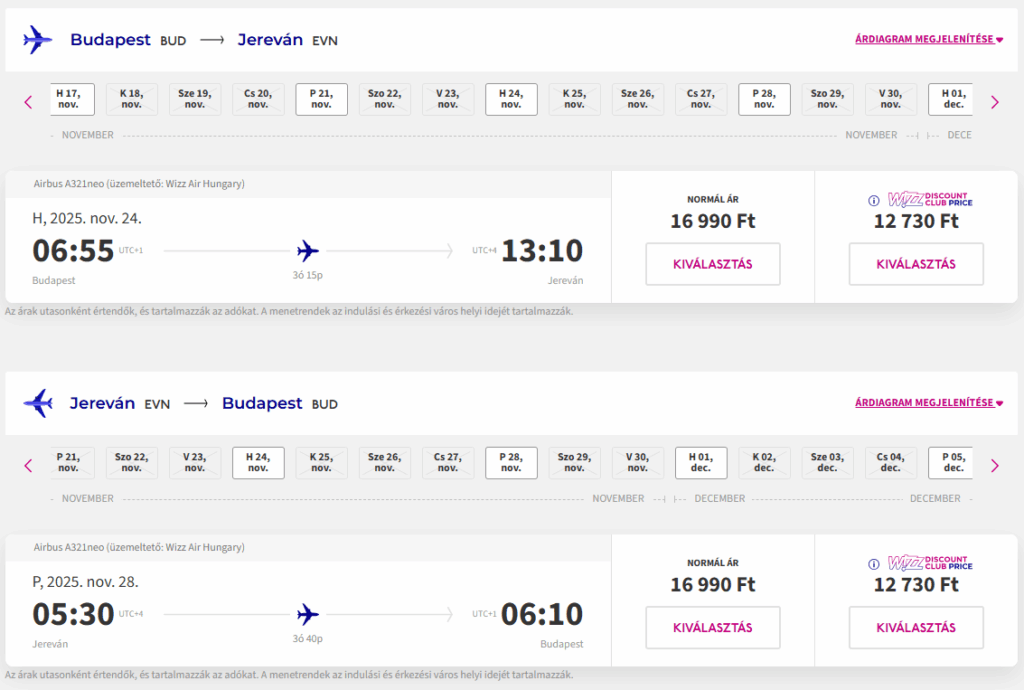Choose outbound Wizz Discount Club price Kiválasztás
Screen dimensions: 1024x690
[916, 264]
